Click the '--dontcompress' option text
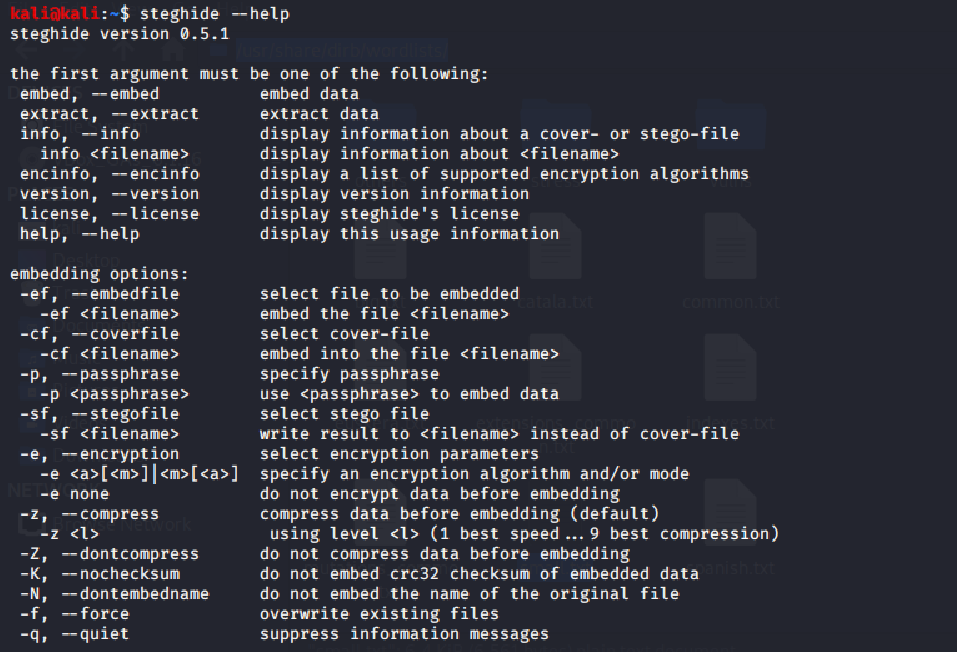 pos(130,554)
